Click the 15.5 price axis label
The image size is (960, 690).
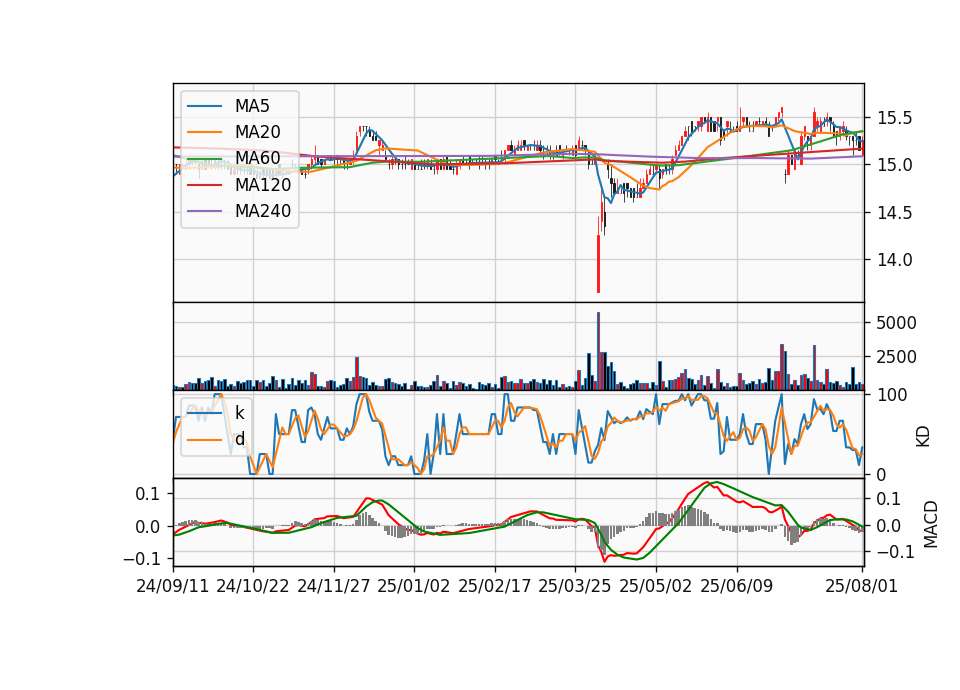pos(894,118)
